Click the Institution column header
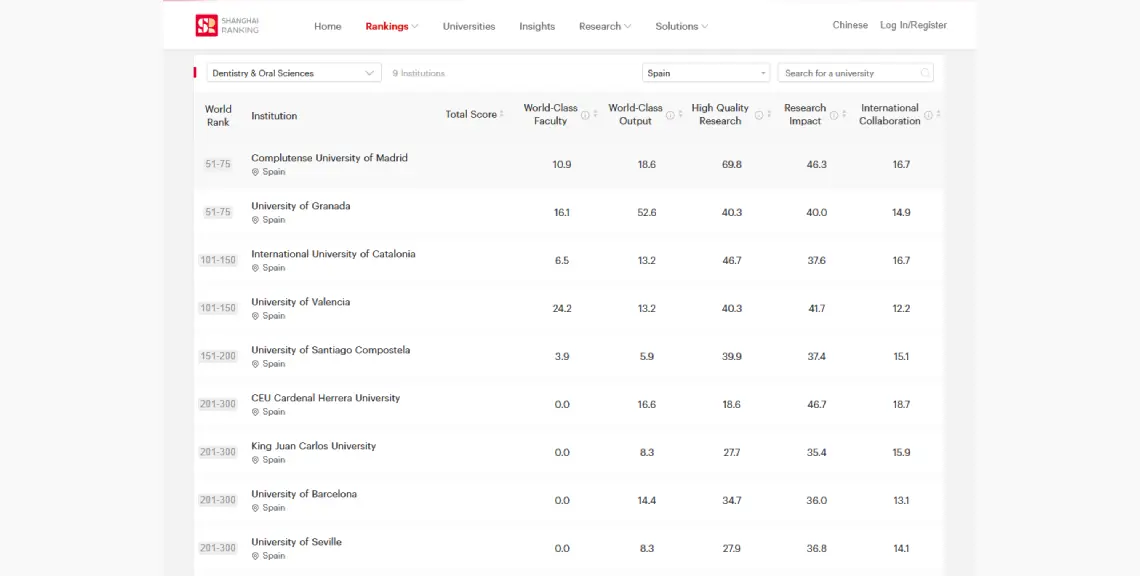 coord(274,116)
